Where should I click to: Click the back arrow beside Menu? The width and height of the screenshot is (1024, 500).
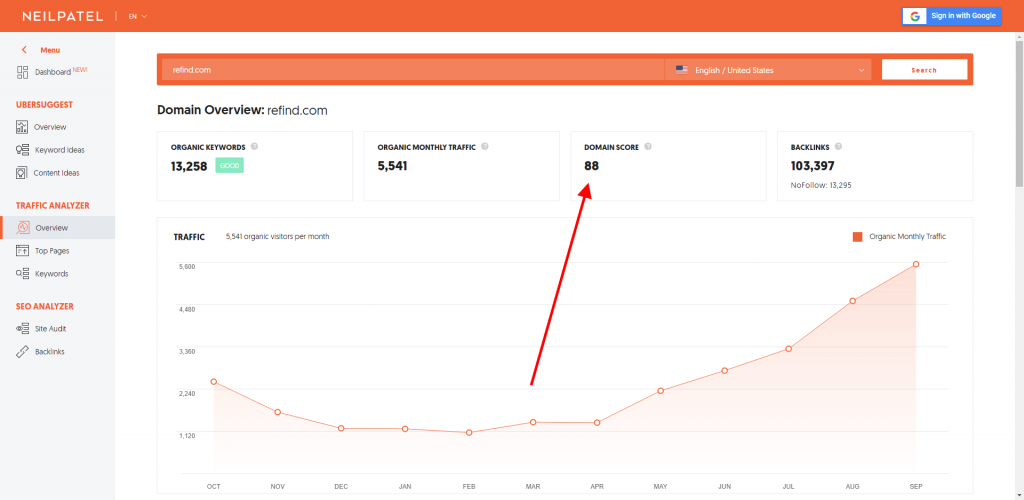click(24, 50)
